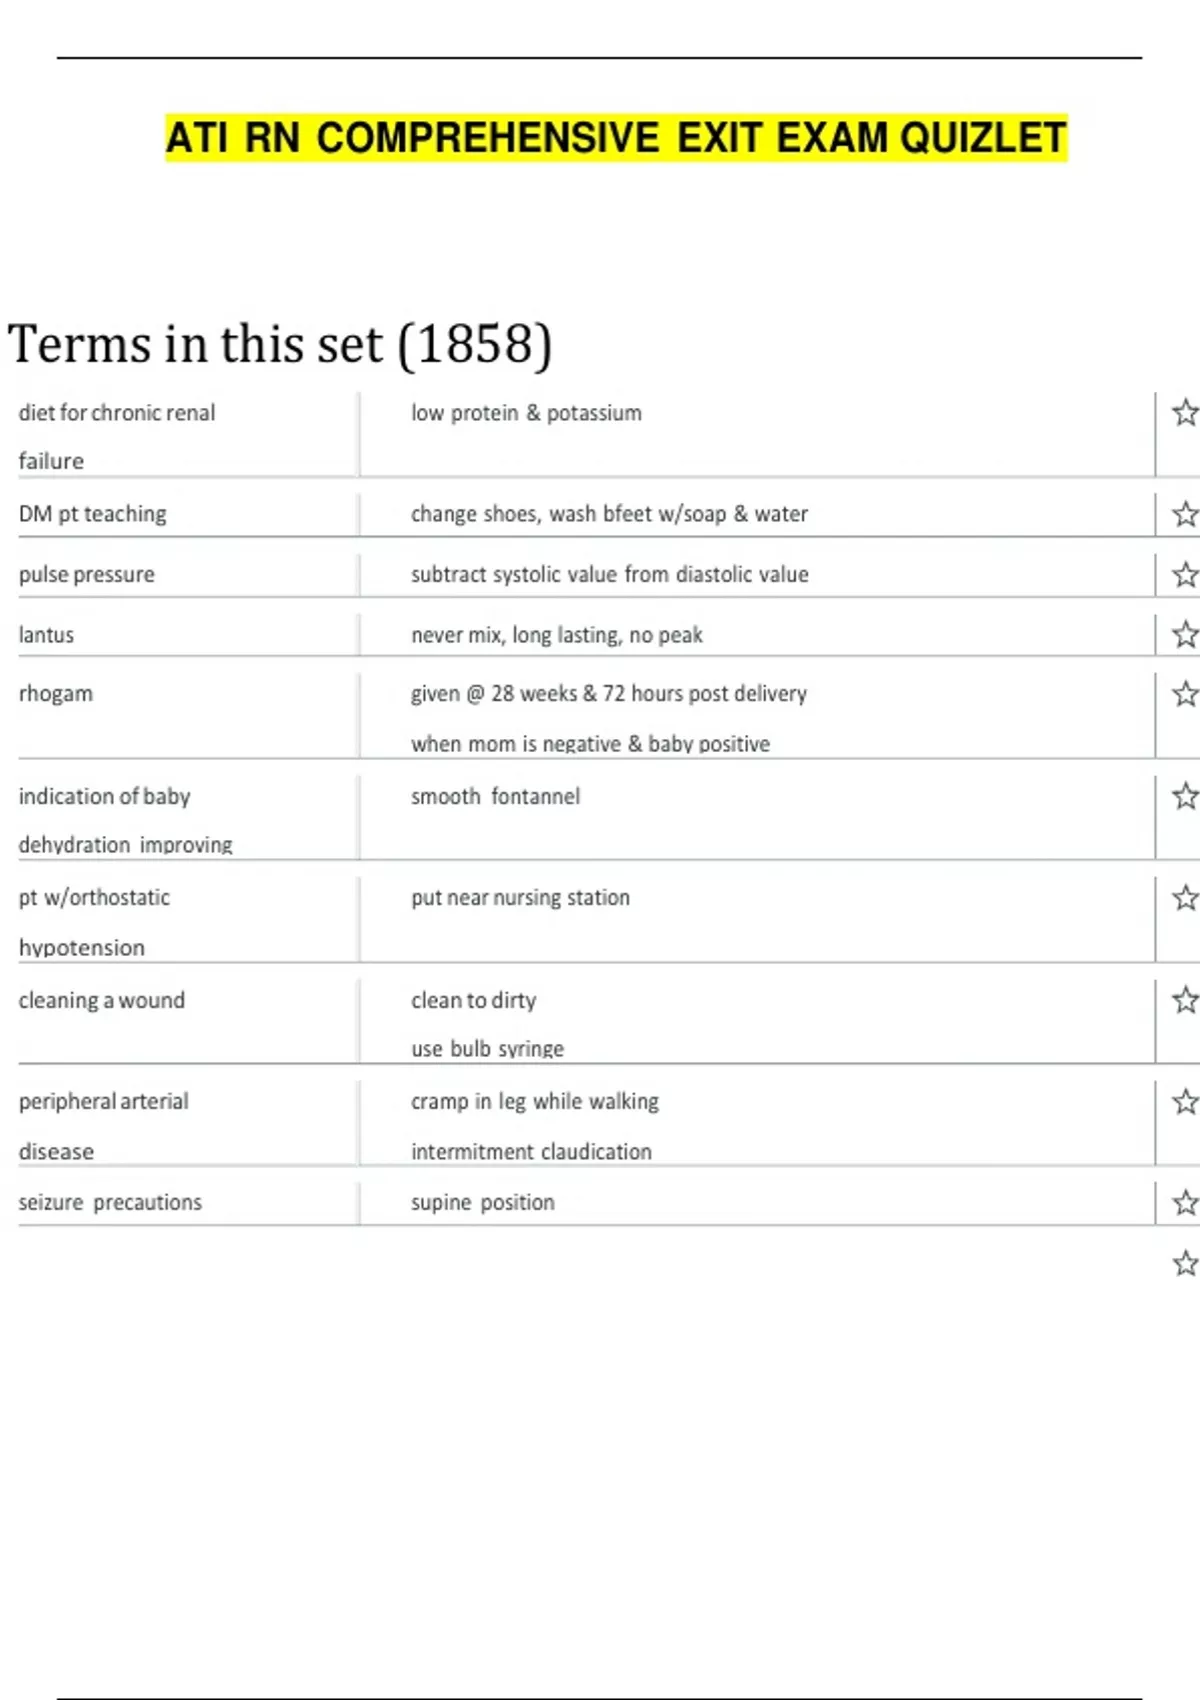1200x1700 pixels.
Task: Select the 'lantus' term text
Action: (46, 635)
